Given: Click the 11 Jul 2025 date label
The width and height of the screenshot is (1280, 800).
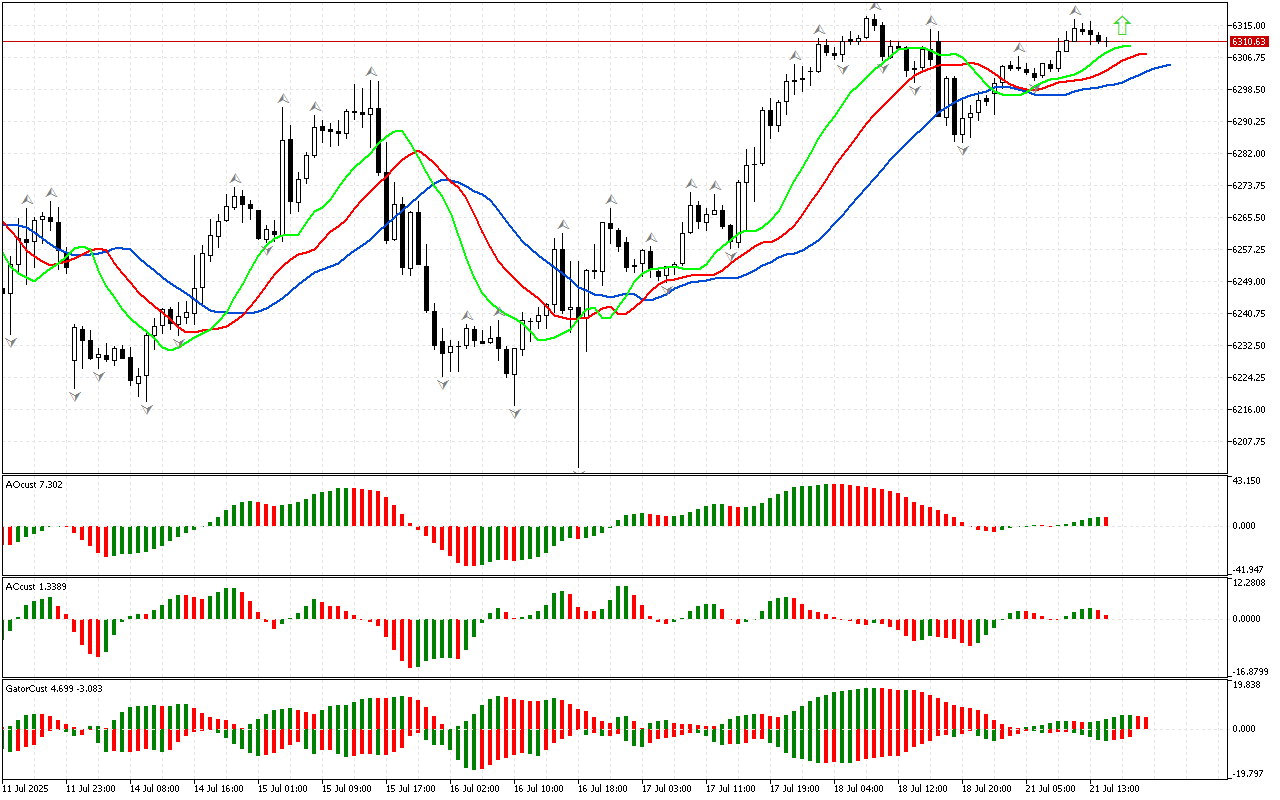Looking at the screenshot, I should (27, 789).
